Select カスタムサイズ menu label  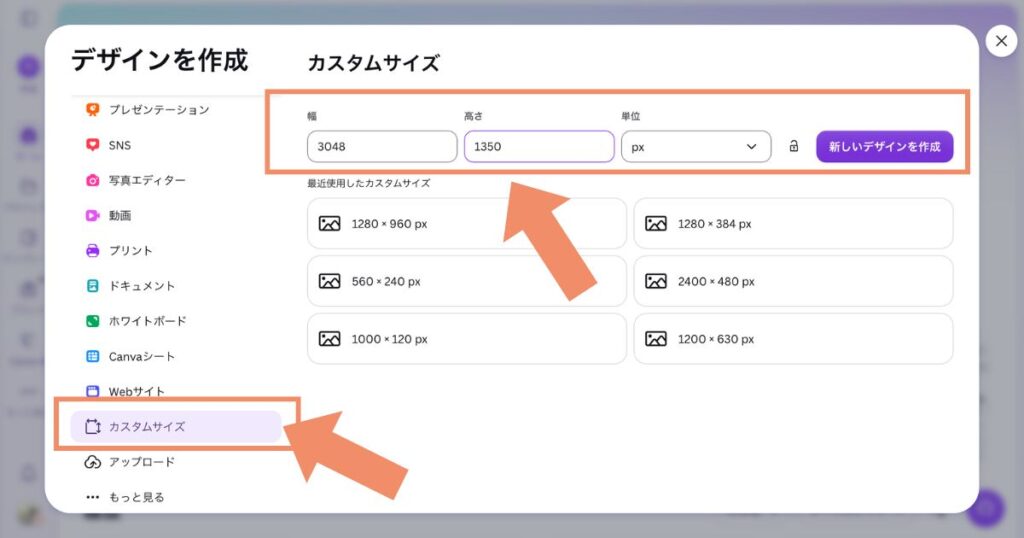(x=147, y=426)
